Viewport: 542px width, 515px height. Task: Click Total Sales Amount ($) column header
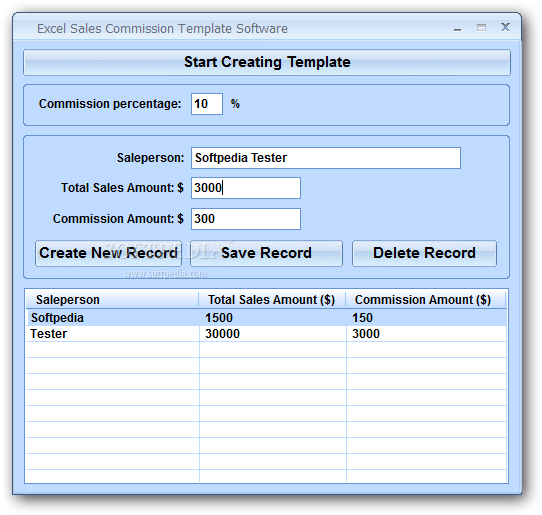pos(272,300)
